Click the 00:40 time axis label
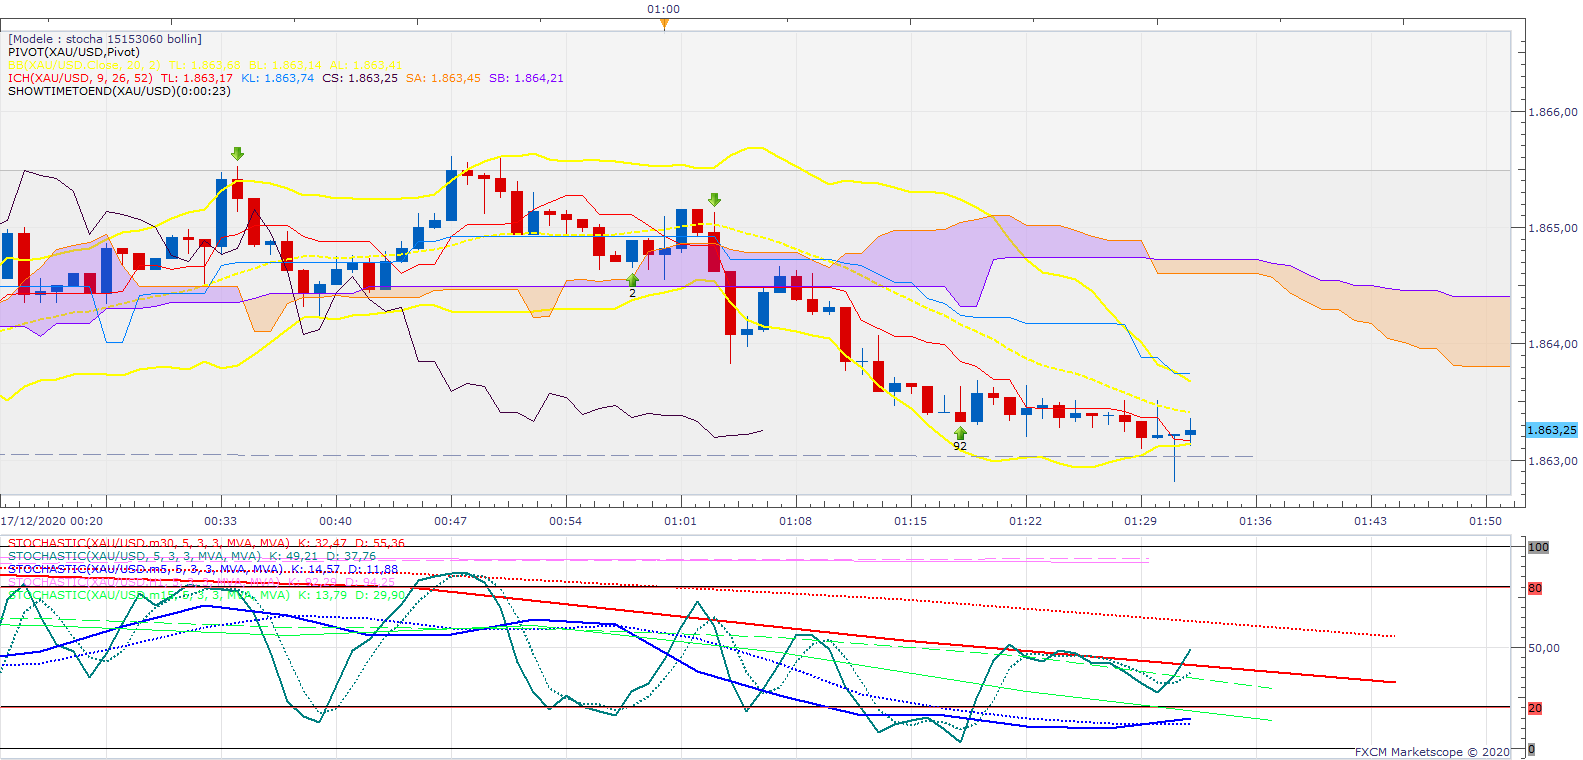This screenshot has height=760, width=1583. 336,521
